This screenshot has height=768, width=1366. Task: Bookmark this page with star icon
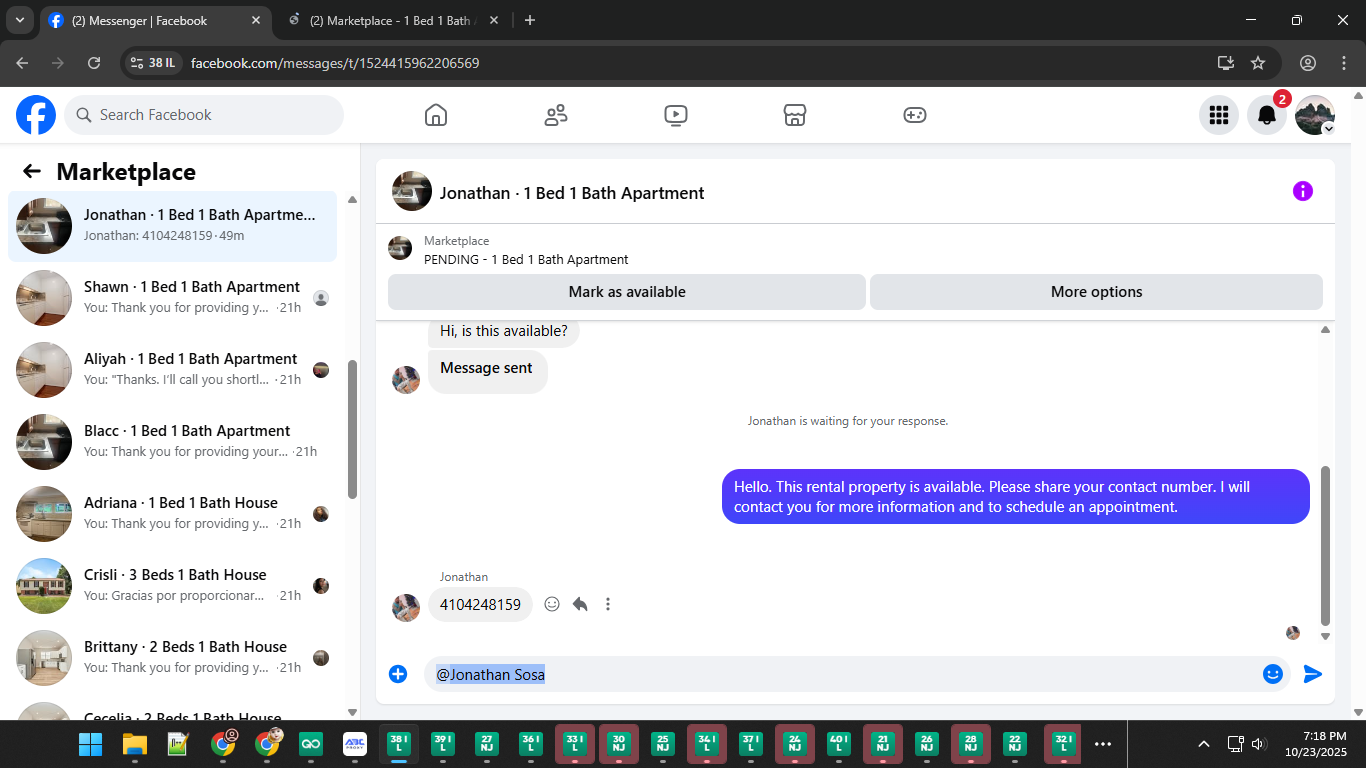1258,62
